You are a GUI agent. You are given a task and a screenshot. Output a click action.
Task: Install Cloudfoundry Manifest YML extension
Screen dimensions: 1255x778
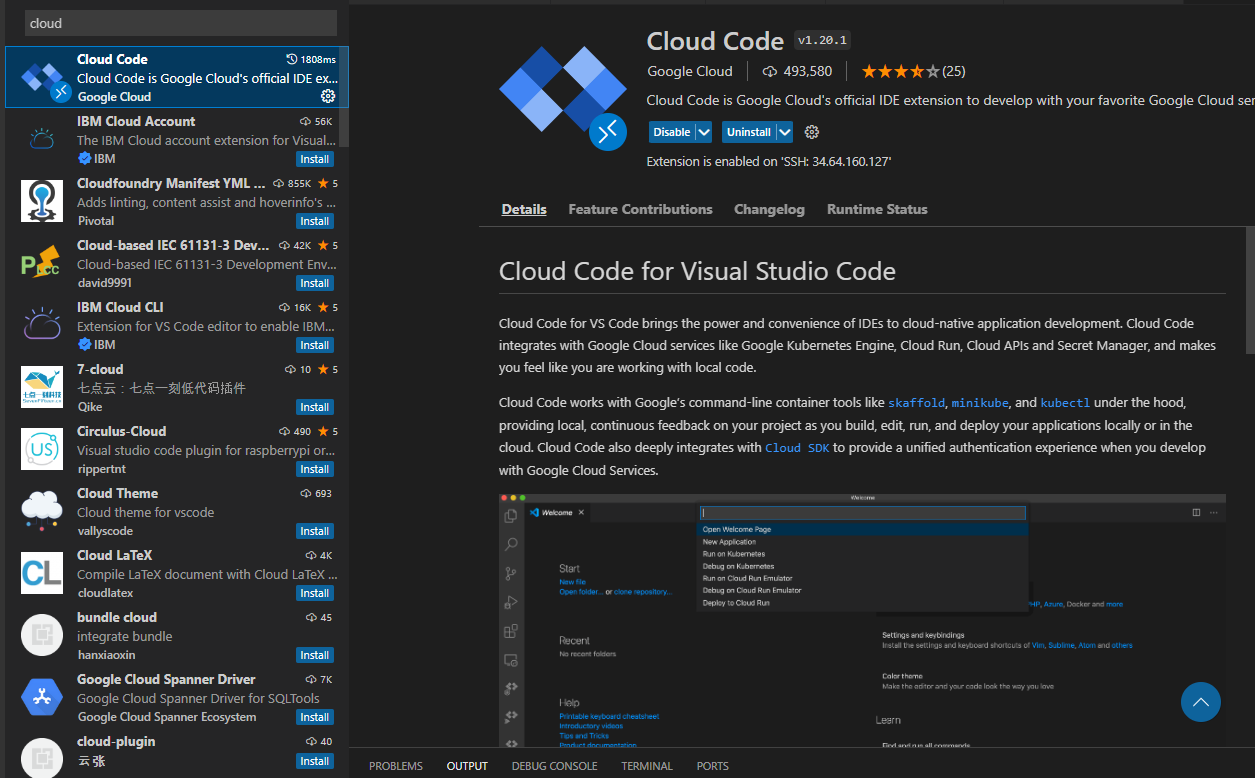(x=315, y=221)
